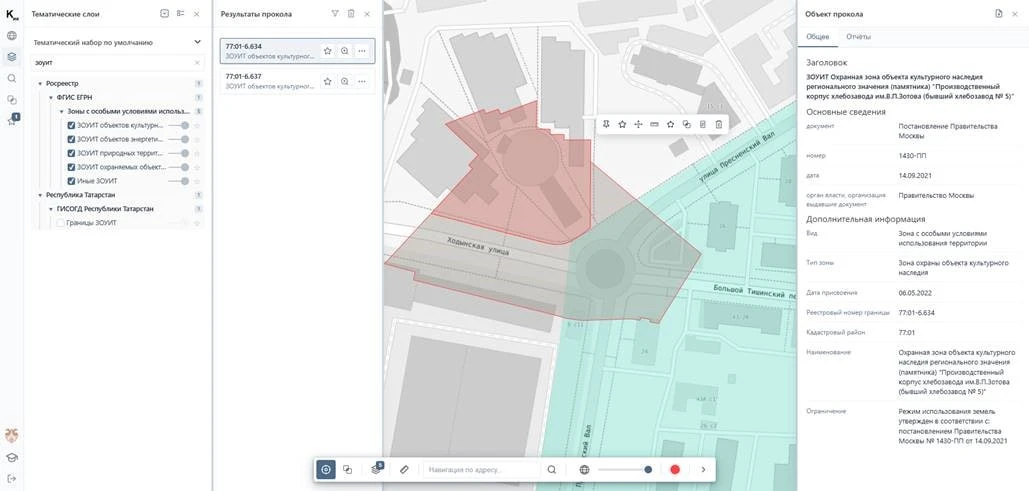Image resolution: width=1029 pixels, height=491 pixels.
Task: Collapse Зоны с особыми условиями node
Action: click(x=62, y=111)
